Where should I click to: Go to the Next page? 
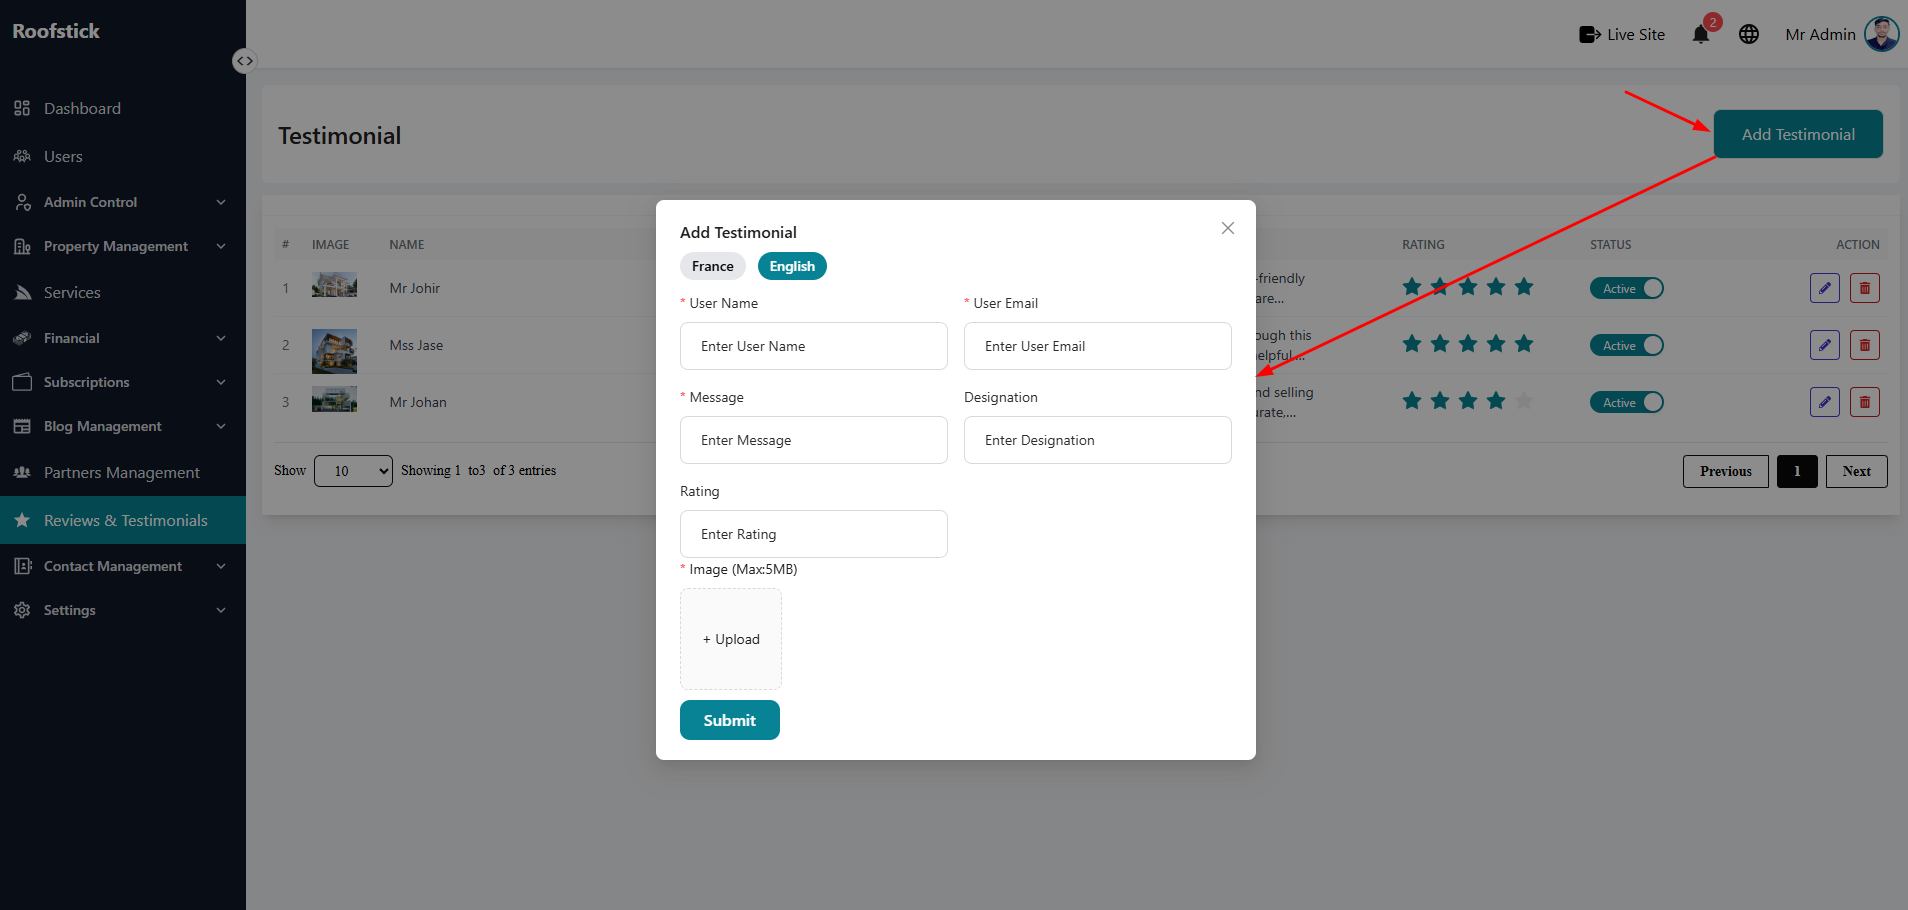(1857, 471)
